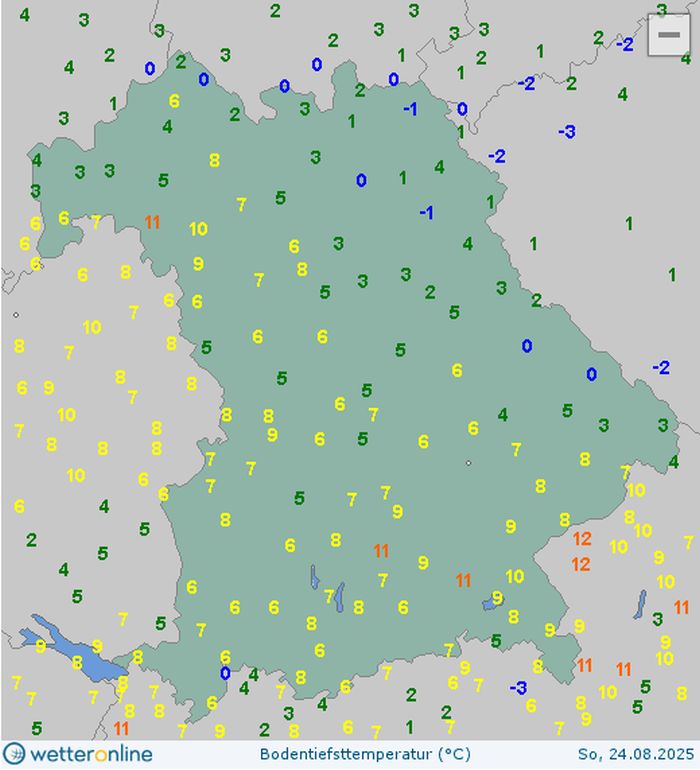This screenshot has height=770, width=700.
Task: Click the leftmost of the two narrow lakes in southern Bavaria
Action: 314,578
